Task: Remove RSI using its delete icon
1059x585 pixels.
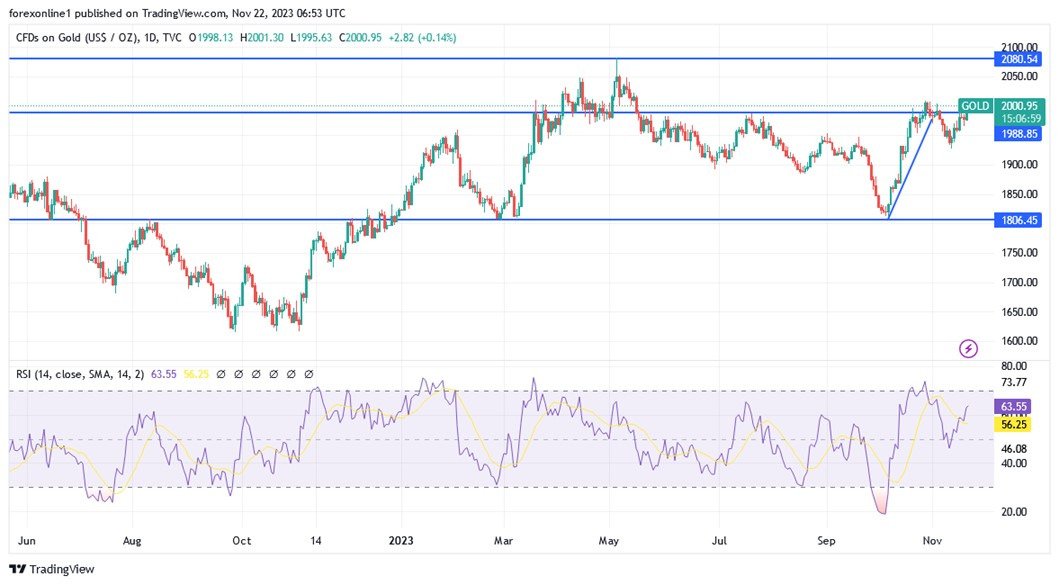Action: [x=289, y=373]
